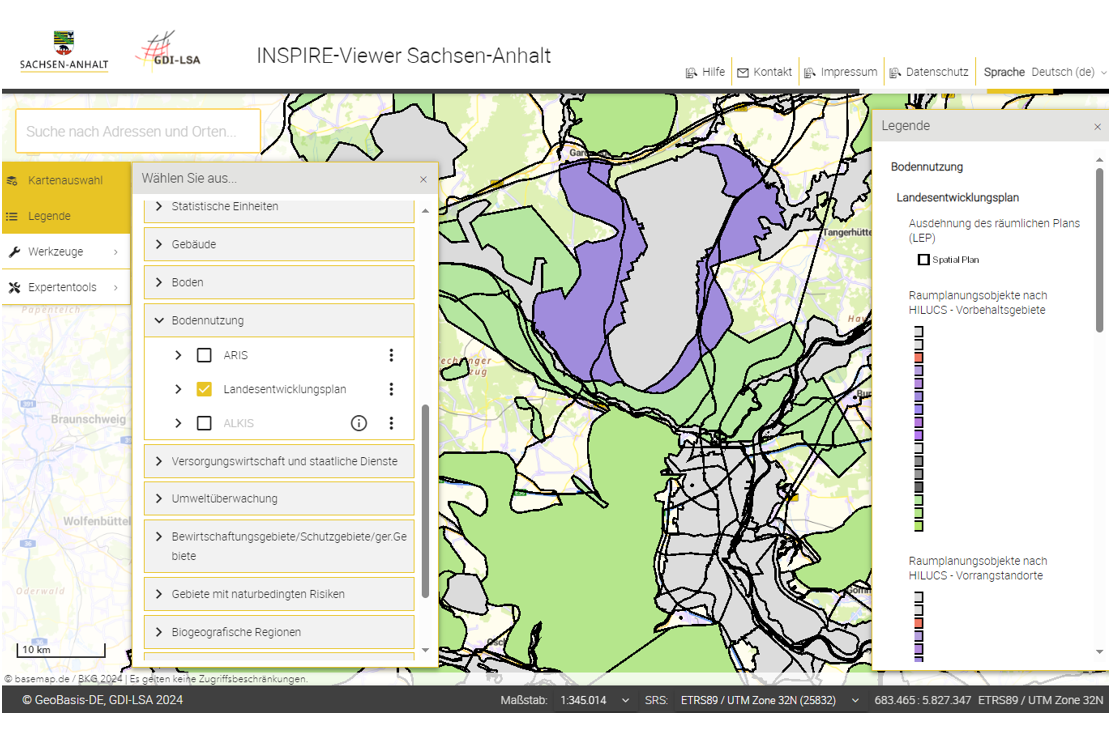Screen dimensions: 1114x738
Task: Open the Maßstab scale dropdown
Action: pyautogui.click(x=590, y=700)
